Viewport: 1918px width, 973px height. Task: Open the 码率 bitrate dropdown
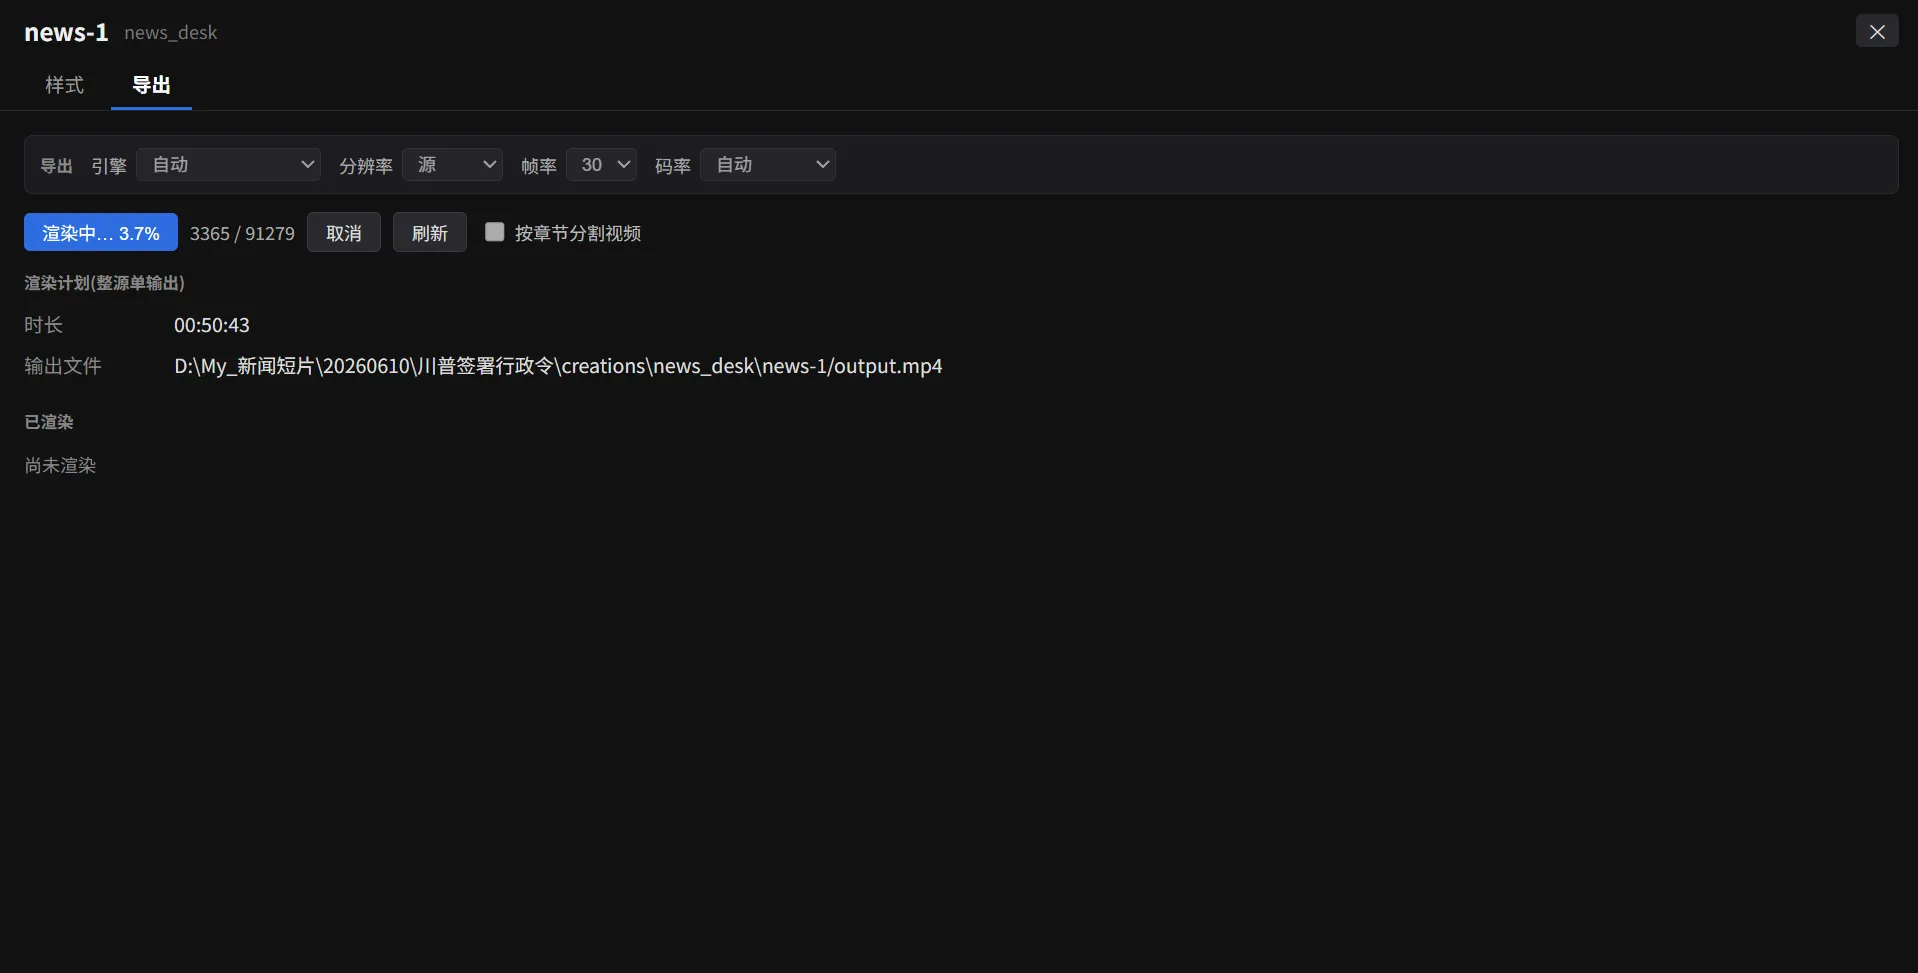tap(768, 165)
